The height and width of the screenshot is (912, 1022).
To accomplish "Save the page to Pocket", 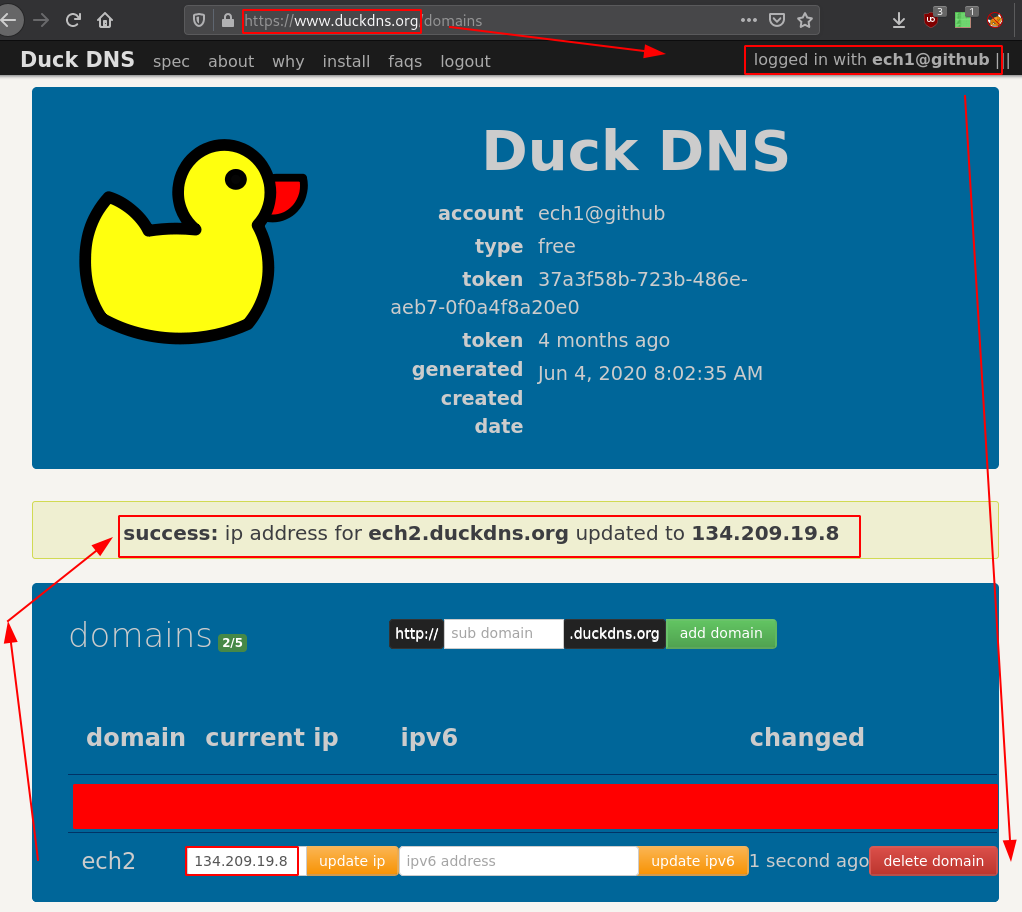I will (777, 20).
